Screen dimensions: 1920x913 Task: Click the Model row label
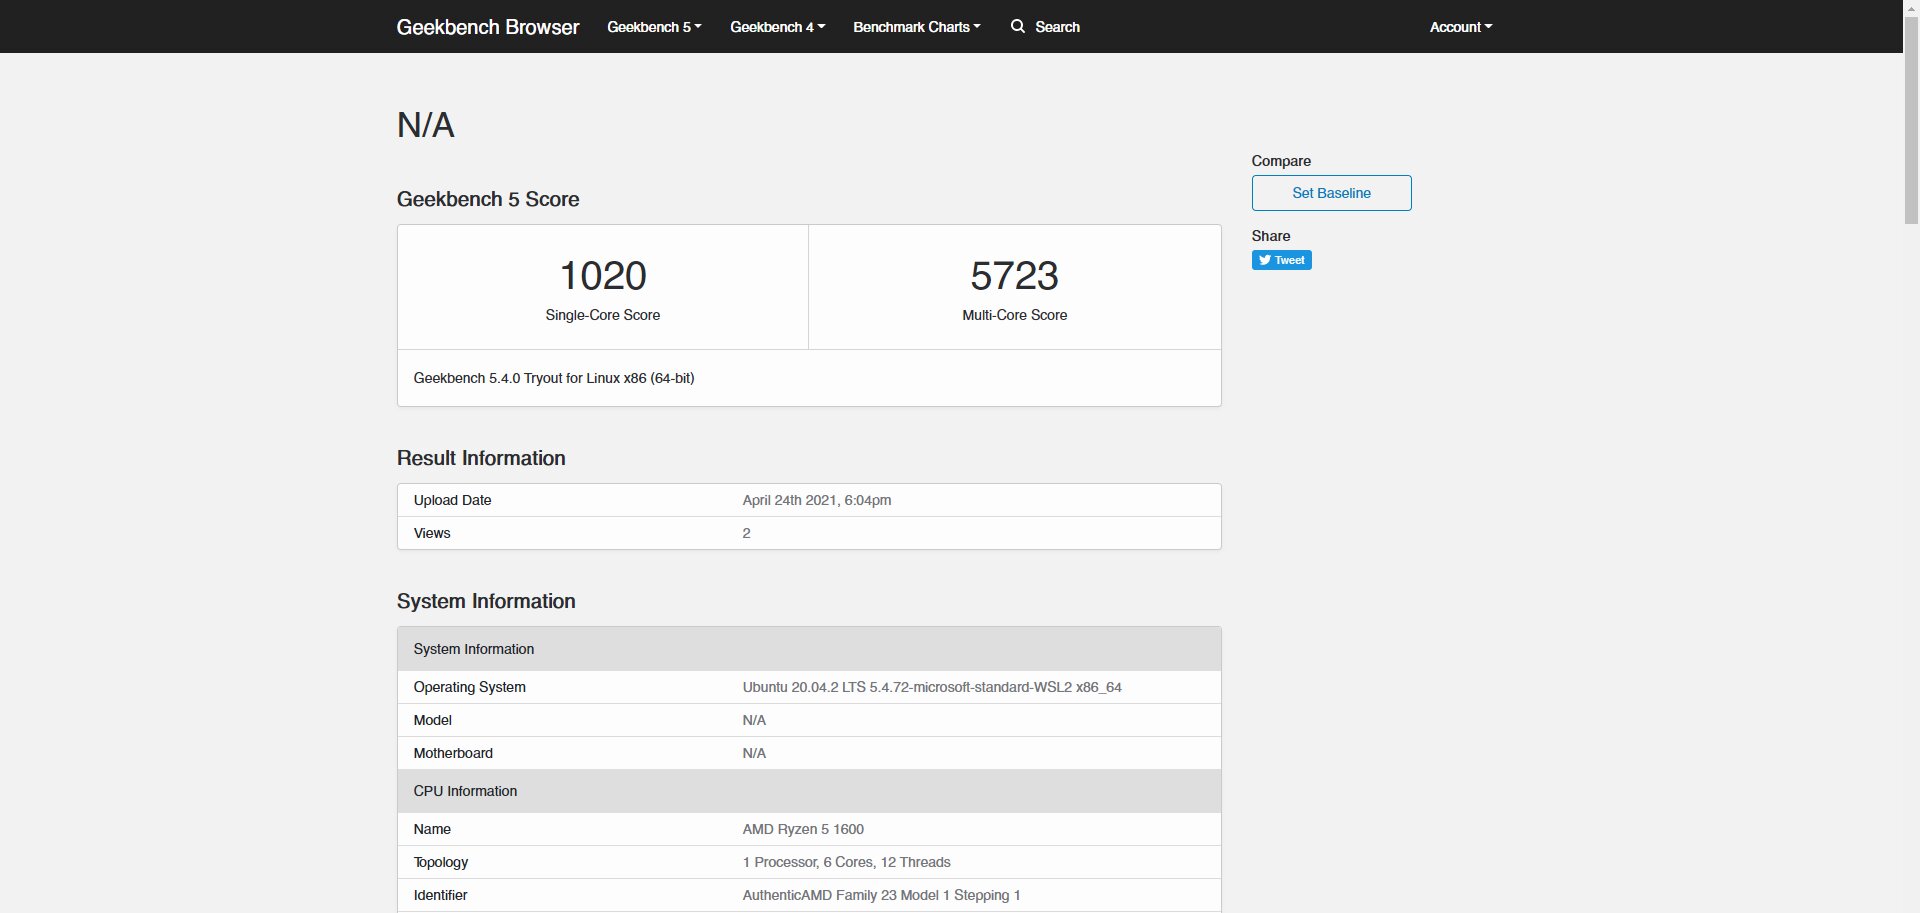433,720
